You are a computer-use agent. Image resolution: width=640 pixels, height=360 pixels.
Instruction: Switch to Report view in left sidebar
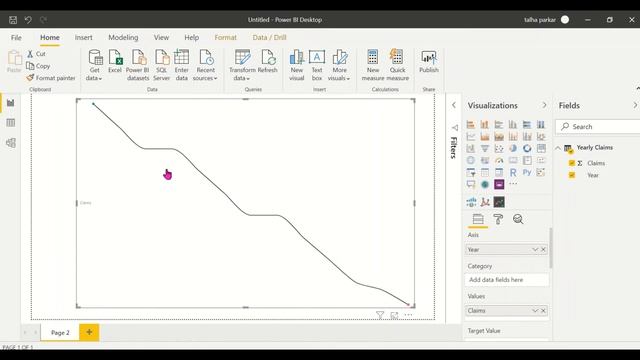point(11,103)
